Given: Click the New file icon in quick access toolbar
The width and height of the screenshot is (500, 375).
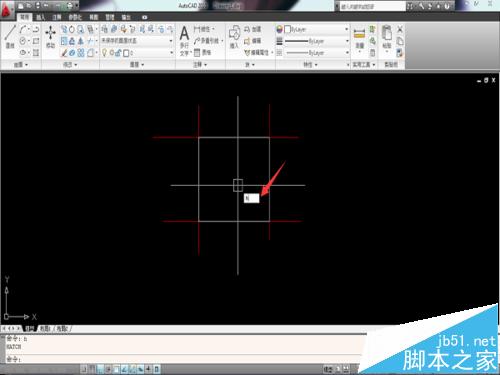Looking at the screenshot, I should 21,6.
